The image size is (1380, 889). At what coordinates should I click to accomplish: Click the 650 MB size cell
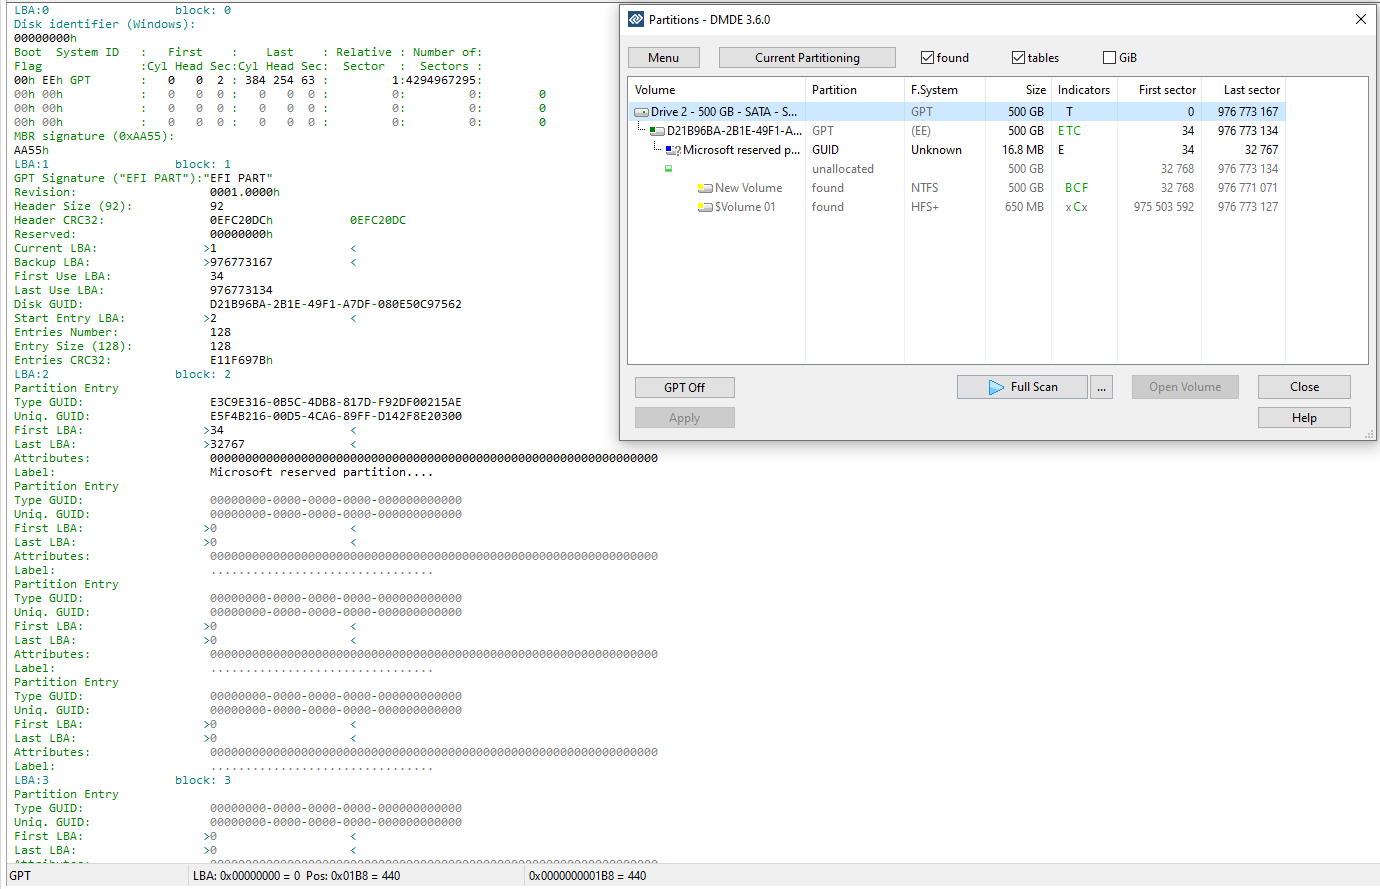coord(1024,207)
